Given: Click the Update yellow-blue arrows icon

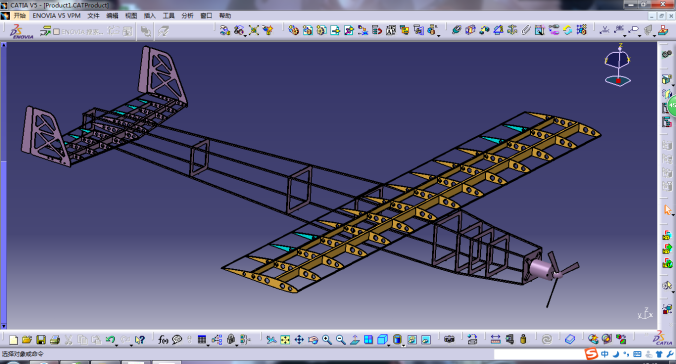Looking at the screenshot, I should 567,30.
